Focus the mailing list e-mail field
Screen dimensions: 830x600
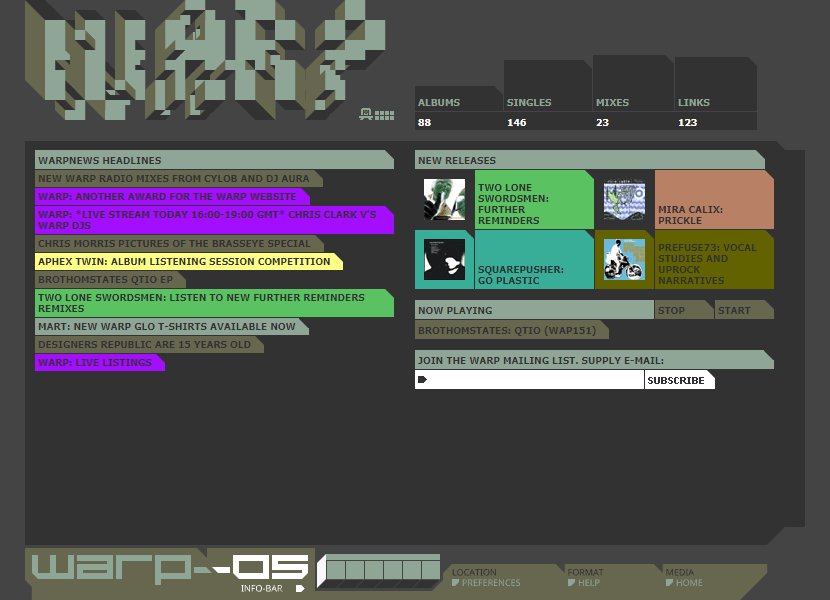pyautogui.click(x=529, y=380)
